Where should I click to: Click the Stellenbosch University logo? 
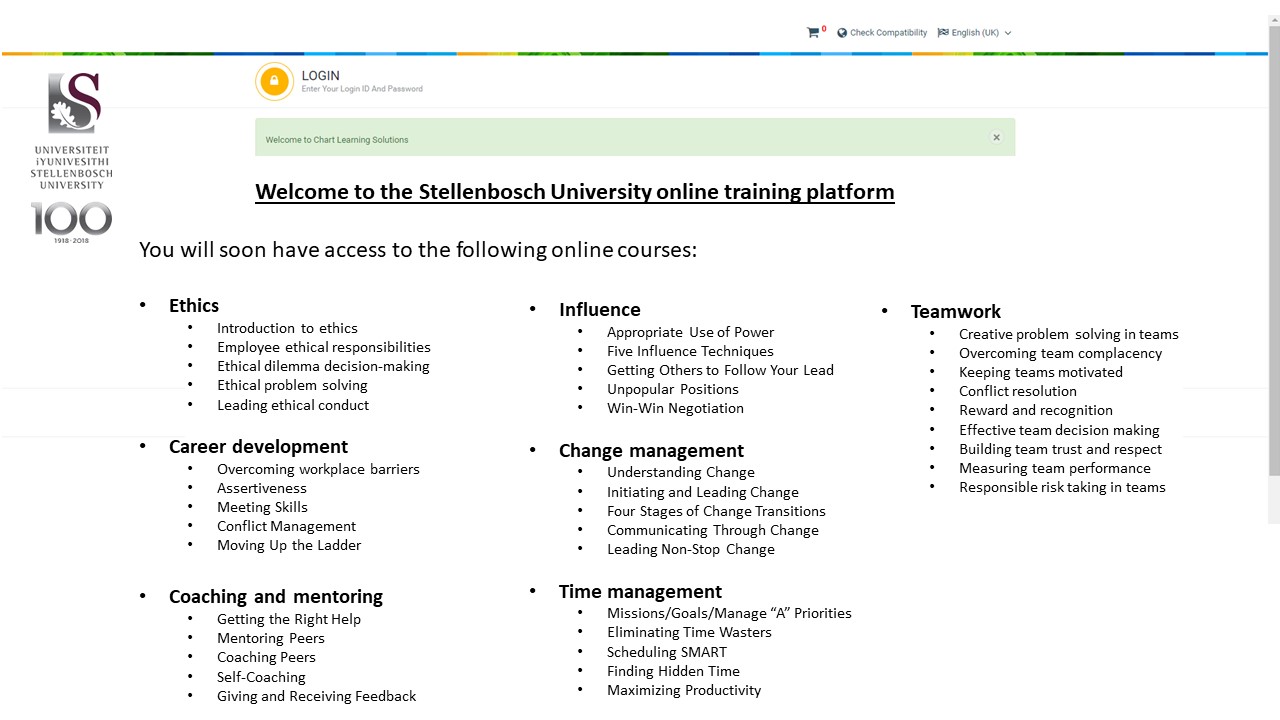[x=72, y=130]
